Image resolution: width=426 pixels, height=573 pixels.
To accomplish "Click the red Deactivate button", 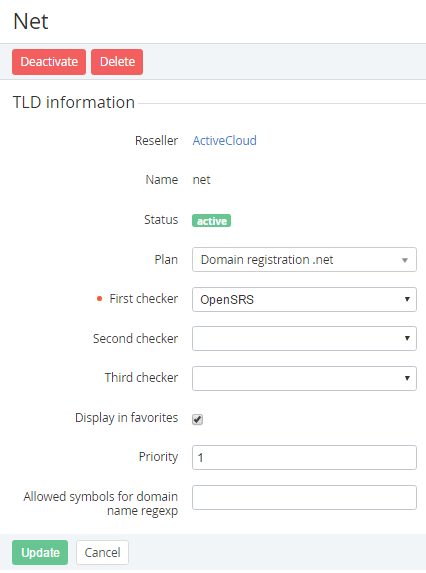I will [x=49, y=62].
